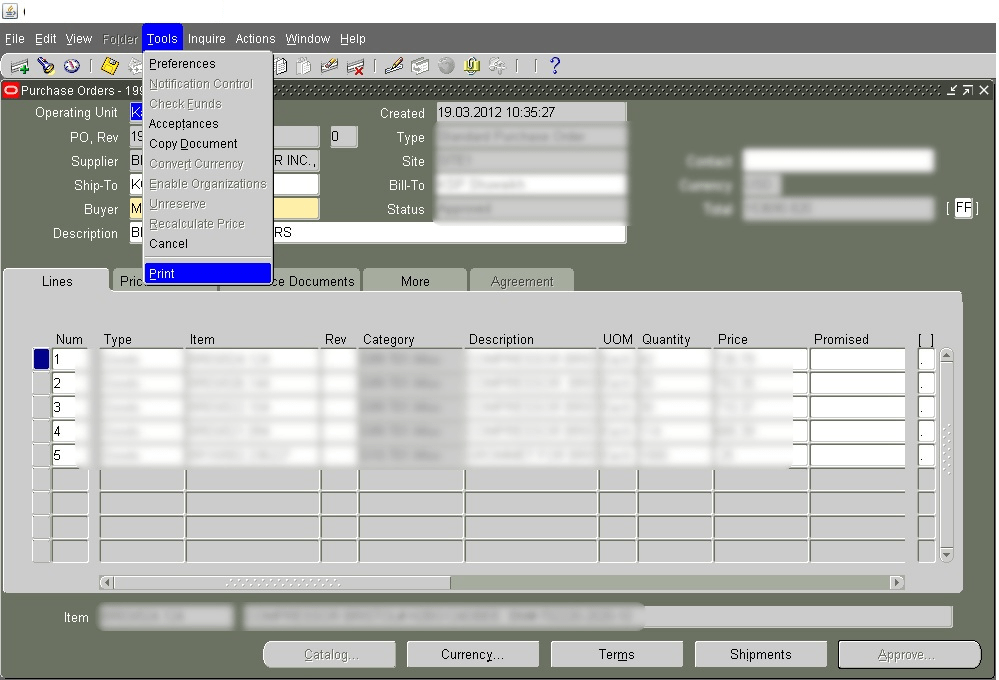
Task: Click the New record toolbar icon
Action: pyautogui.click(x=18, y=64)
